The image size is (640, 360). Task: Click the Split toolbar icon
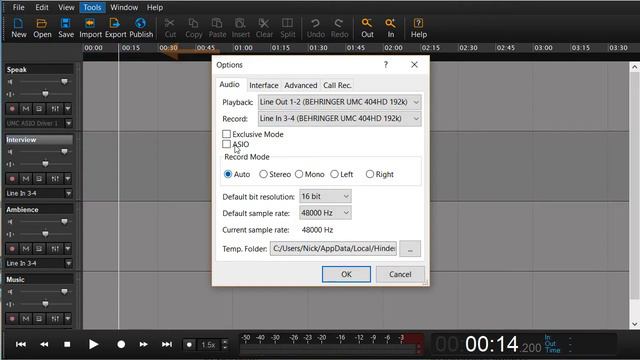(x=287, y=28)
